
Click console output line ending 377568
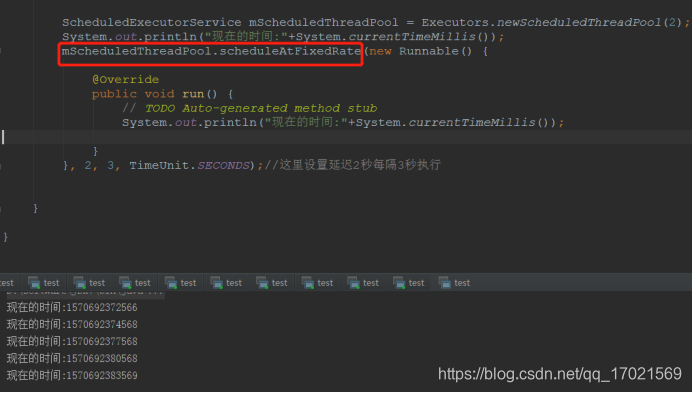tap(72, 341)
